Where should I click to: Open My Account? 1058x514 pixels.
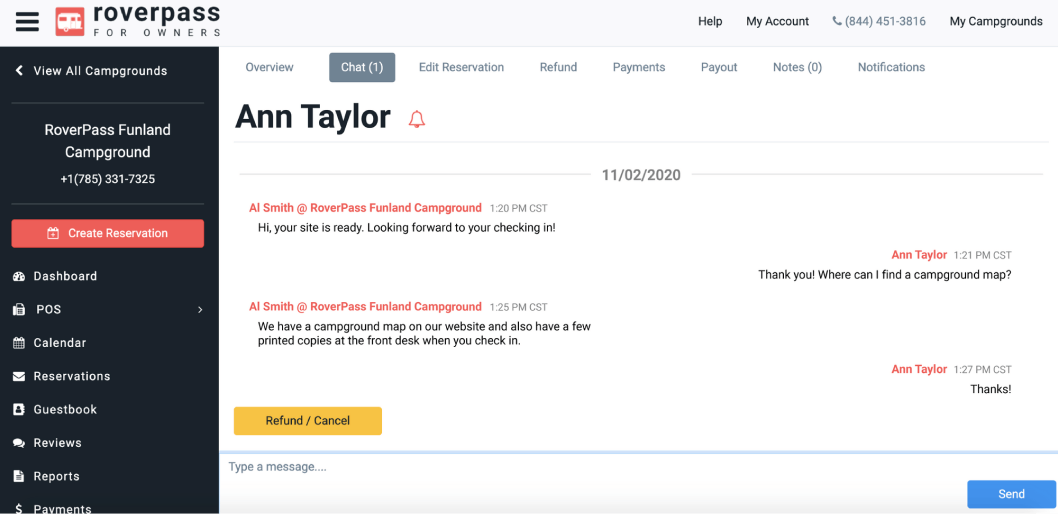click(x=777, y=22)
